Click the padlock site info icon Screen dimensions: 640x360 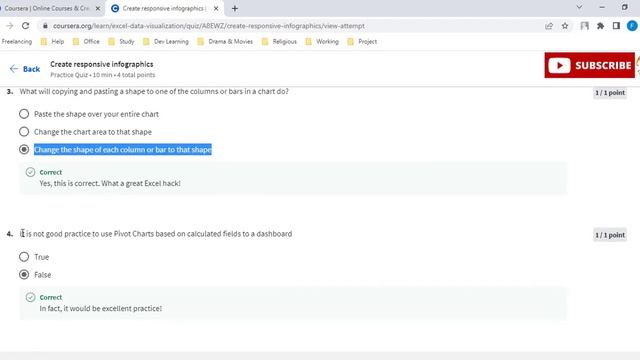(x=45, y=26)
